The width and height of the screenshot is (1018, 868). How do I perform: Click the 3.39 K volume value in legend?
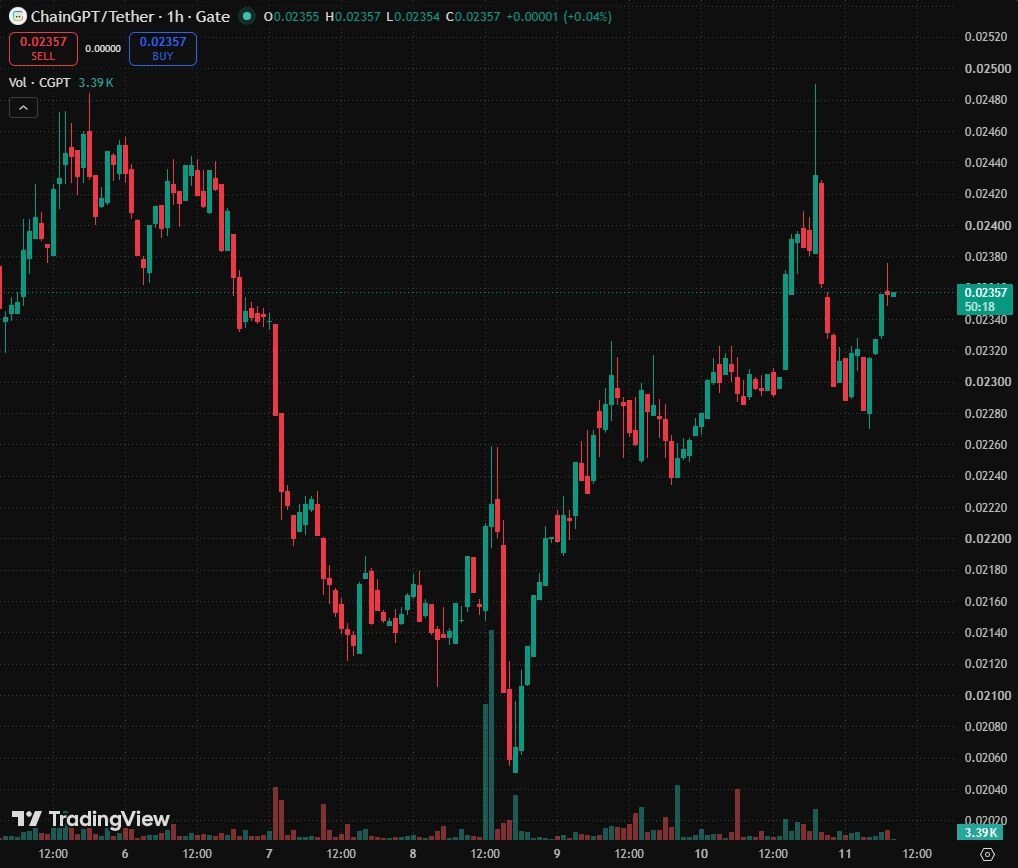(96, 82)
